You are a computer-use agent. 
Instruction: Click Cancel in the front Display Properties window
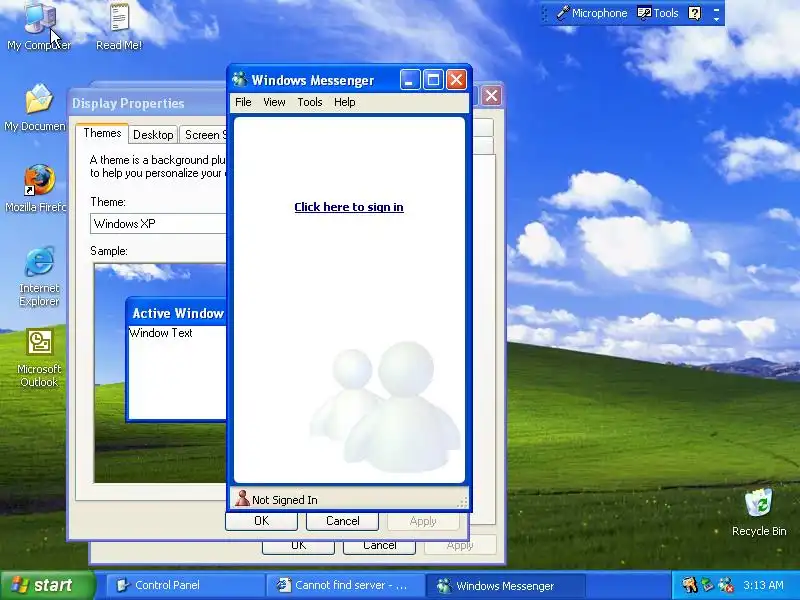point(342,521)
